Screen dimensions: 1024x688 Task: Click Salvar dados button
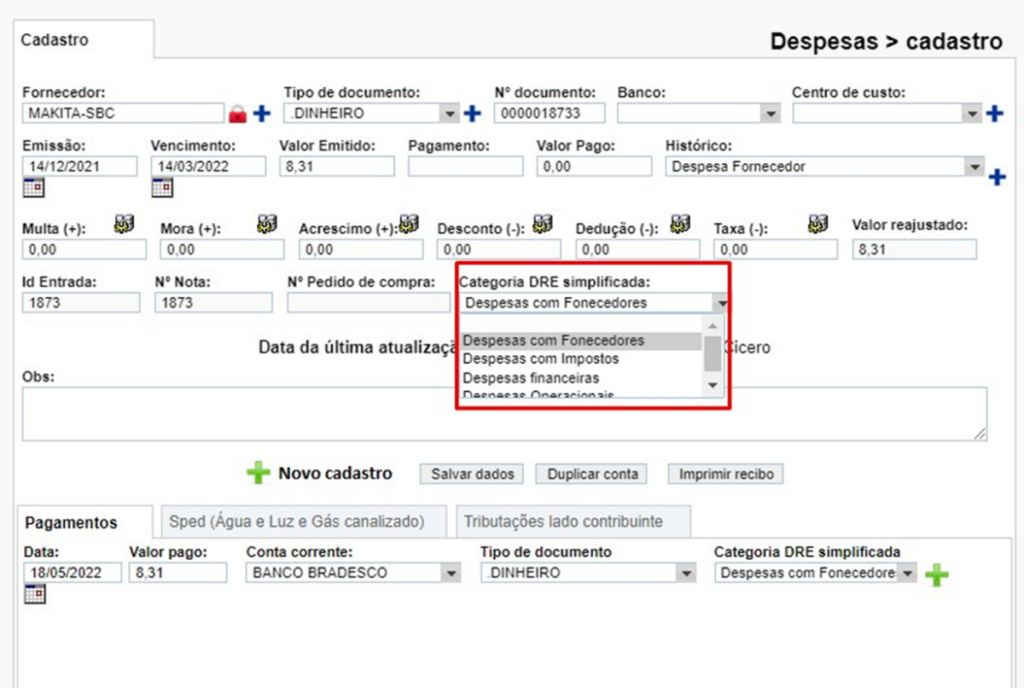[472, 474]
